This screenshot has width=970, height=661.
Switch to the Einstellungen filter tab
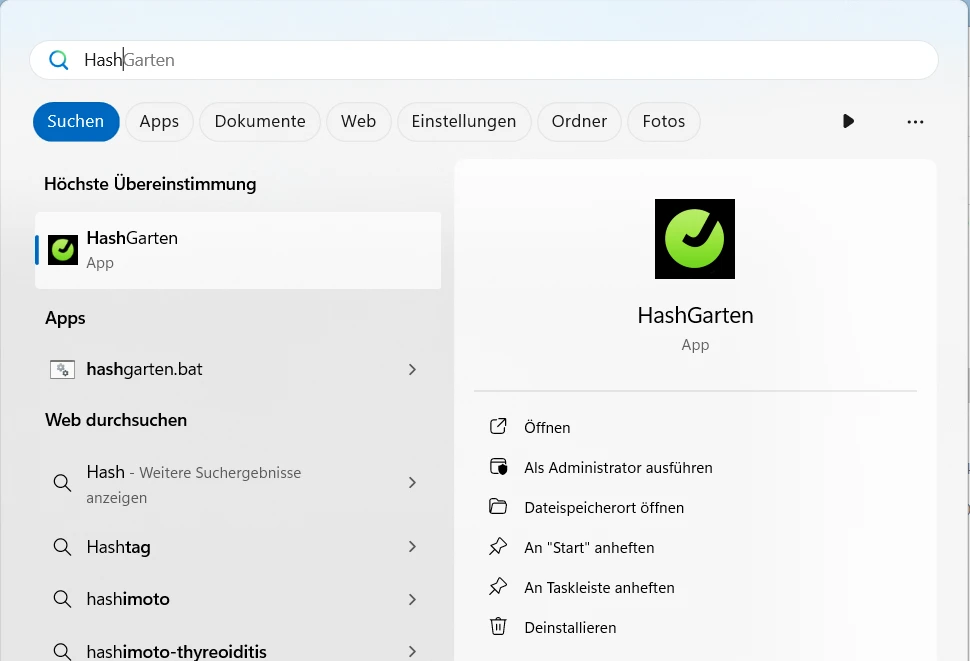pos(464,121)
